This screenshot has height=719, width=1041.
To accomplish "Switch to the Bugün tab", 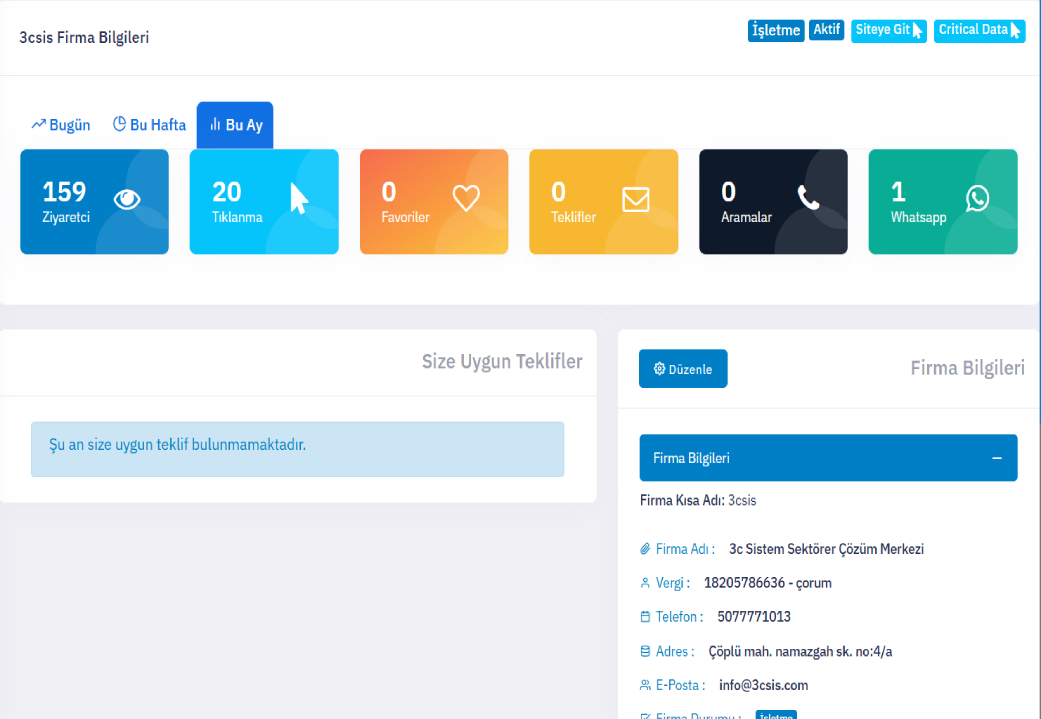I will click(61, 125).
